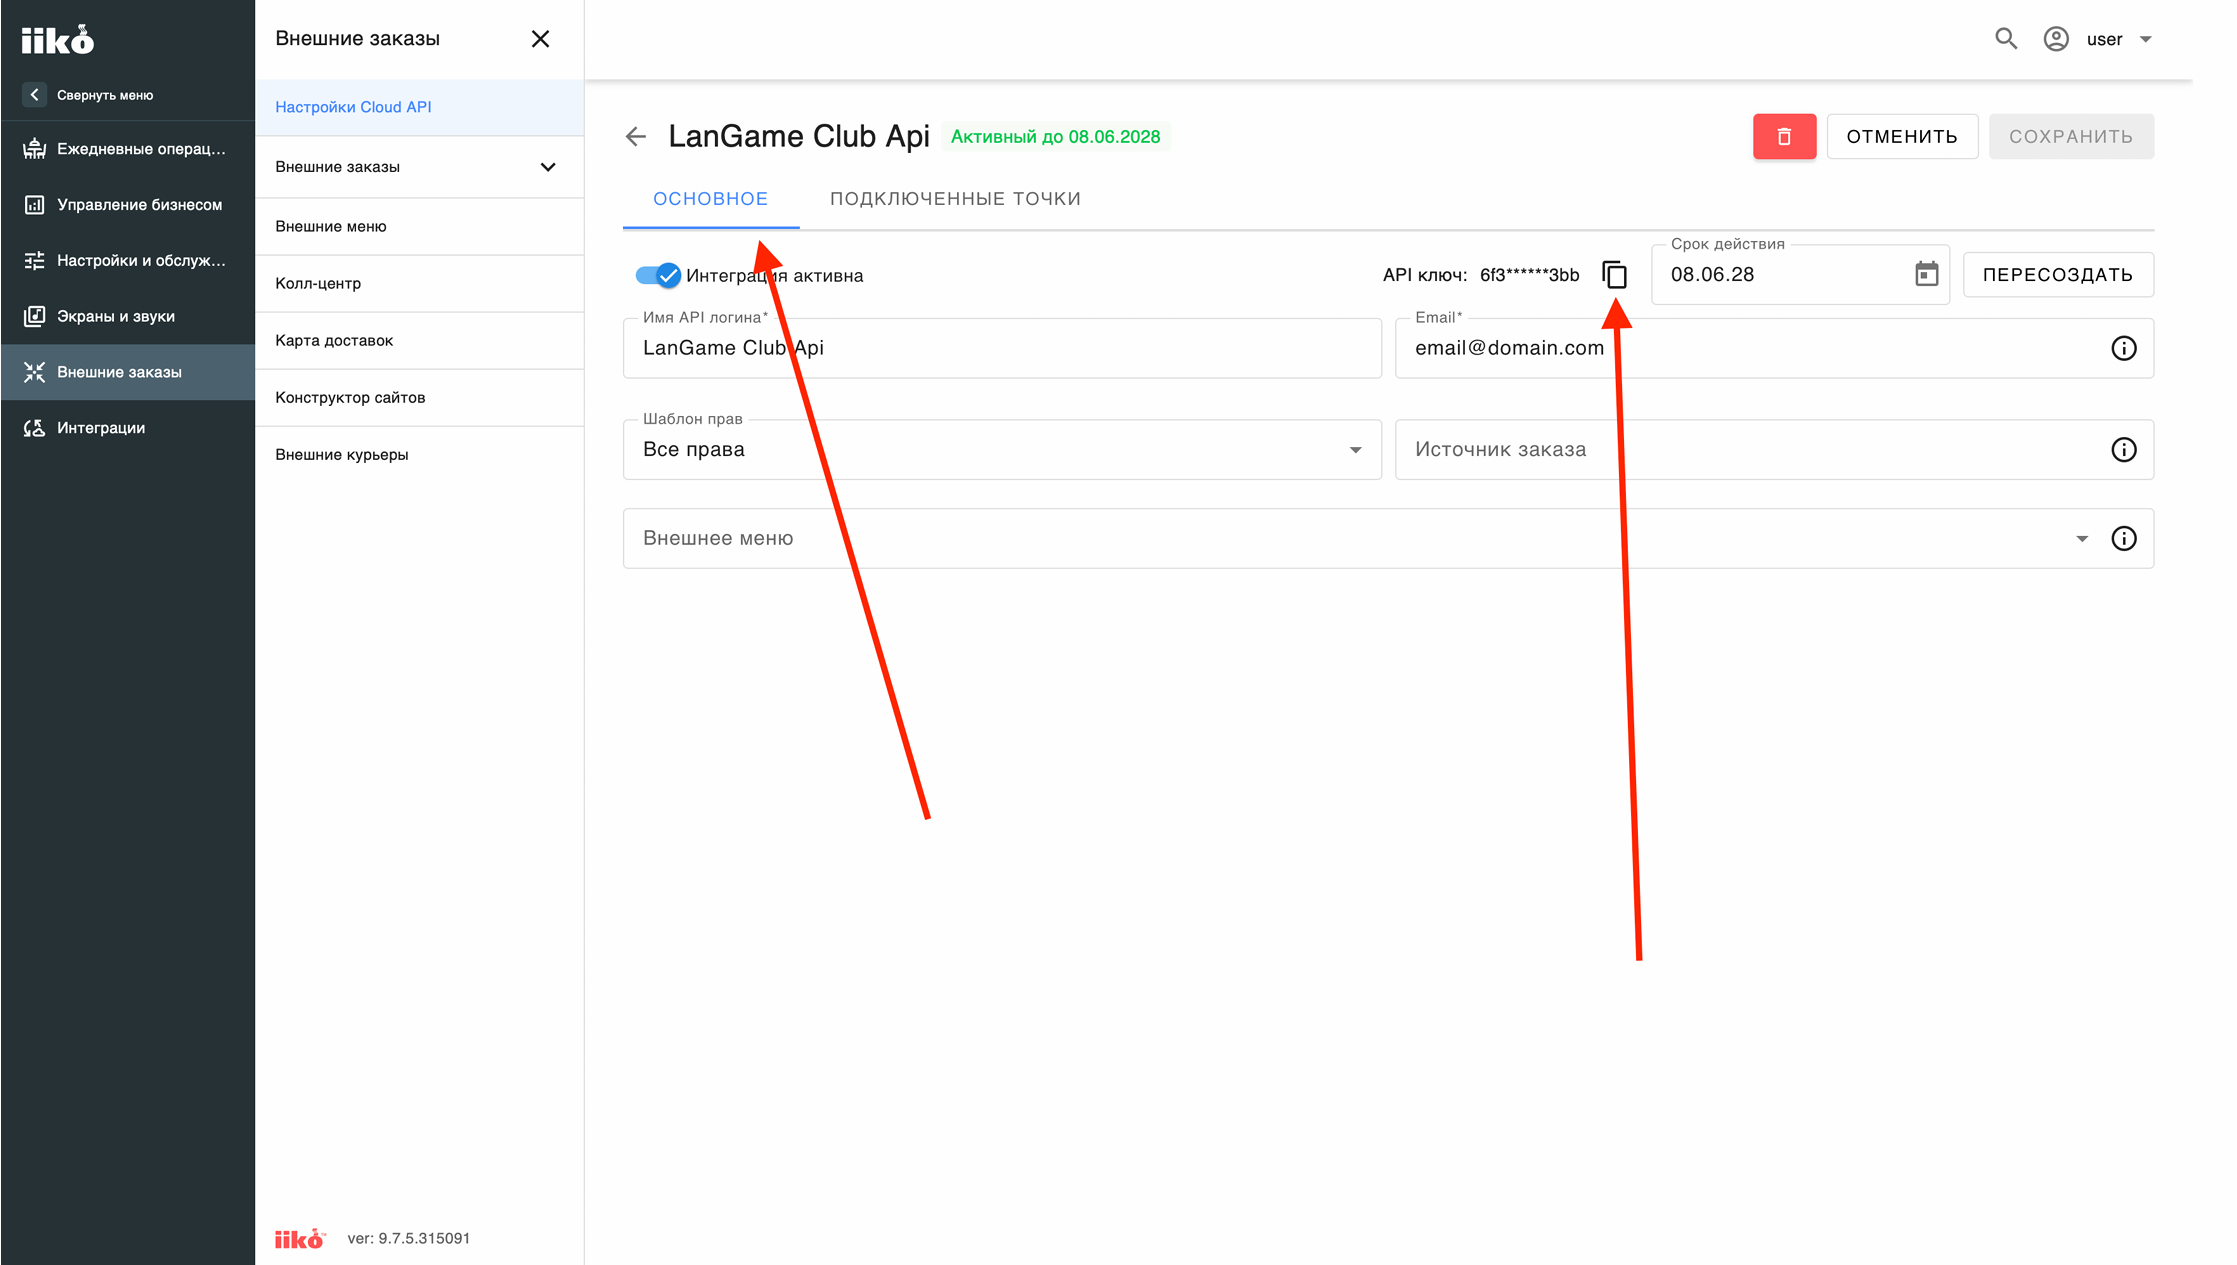Image resolution: width=2237 pixels, height=1265 pixels.
Task: Switch to Подключенные точки tab
Action: pos(955,199)
